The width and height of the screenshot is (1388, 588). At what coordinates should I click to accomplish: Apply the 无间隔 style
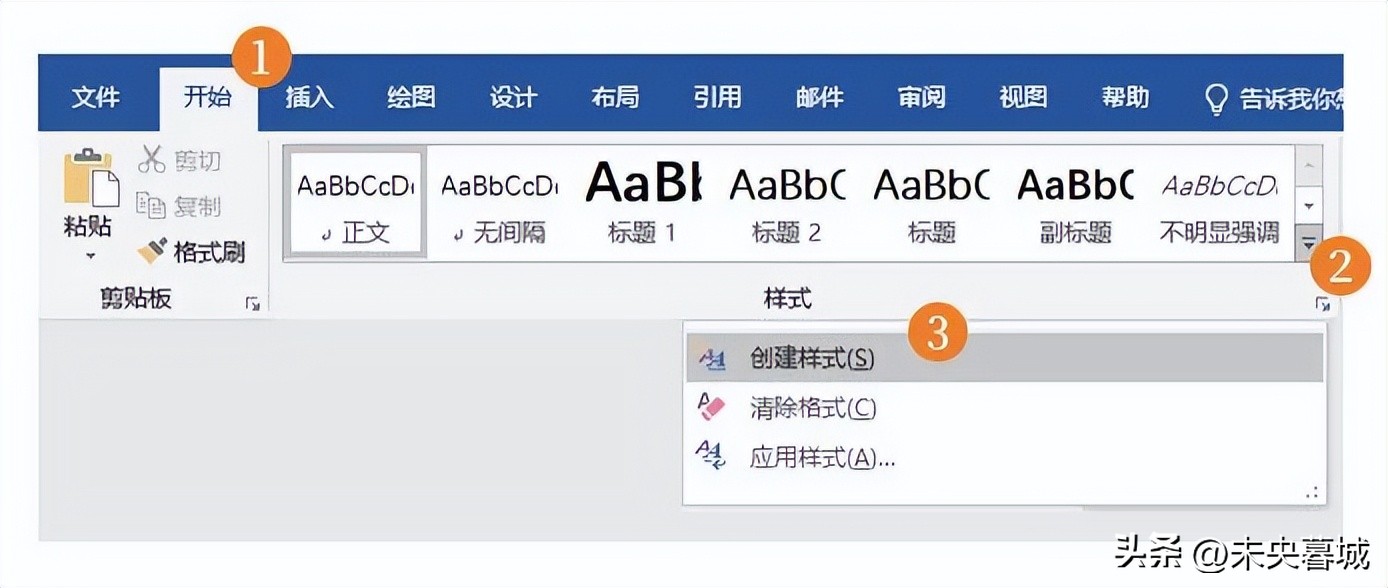(499, 203)
